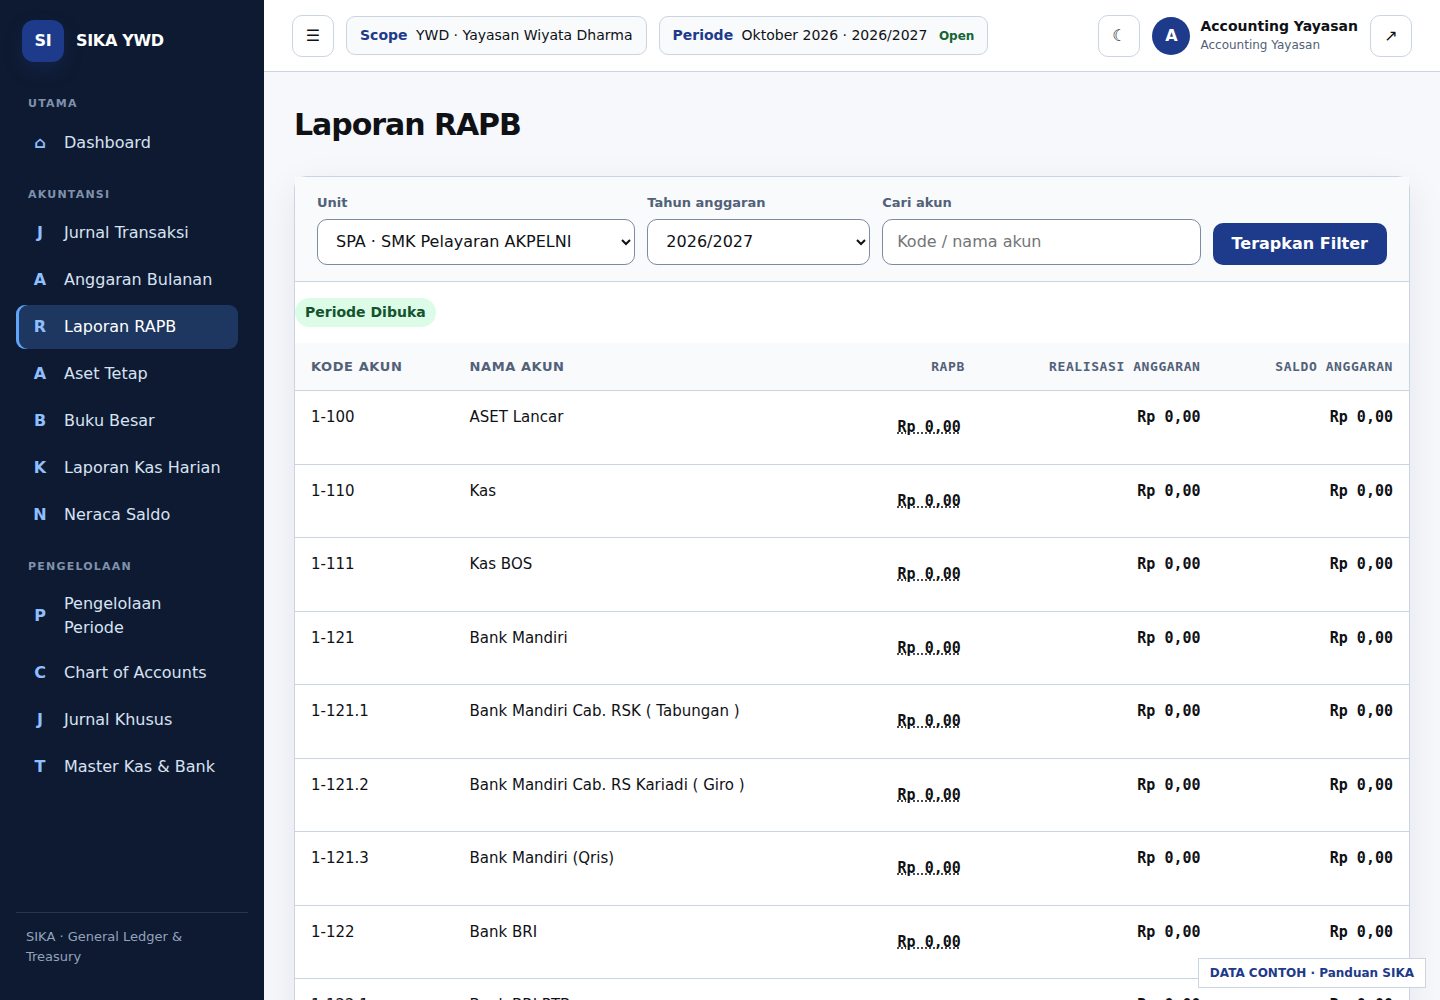1440x1000 pixels.
Task: Switch theme using the moon icon
Action: pyautogui.click(x=1119, y=36)
